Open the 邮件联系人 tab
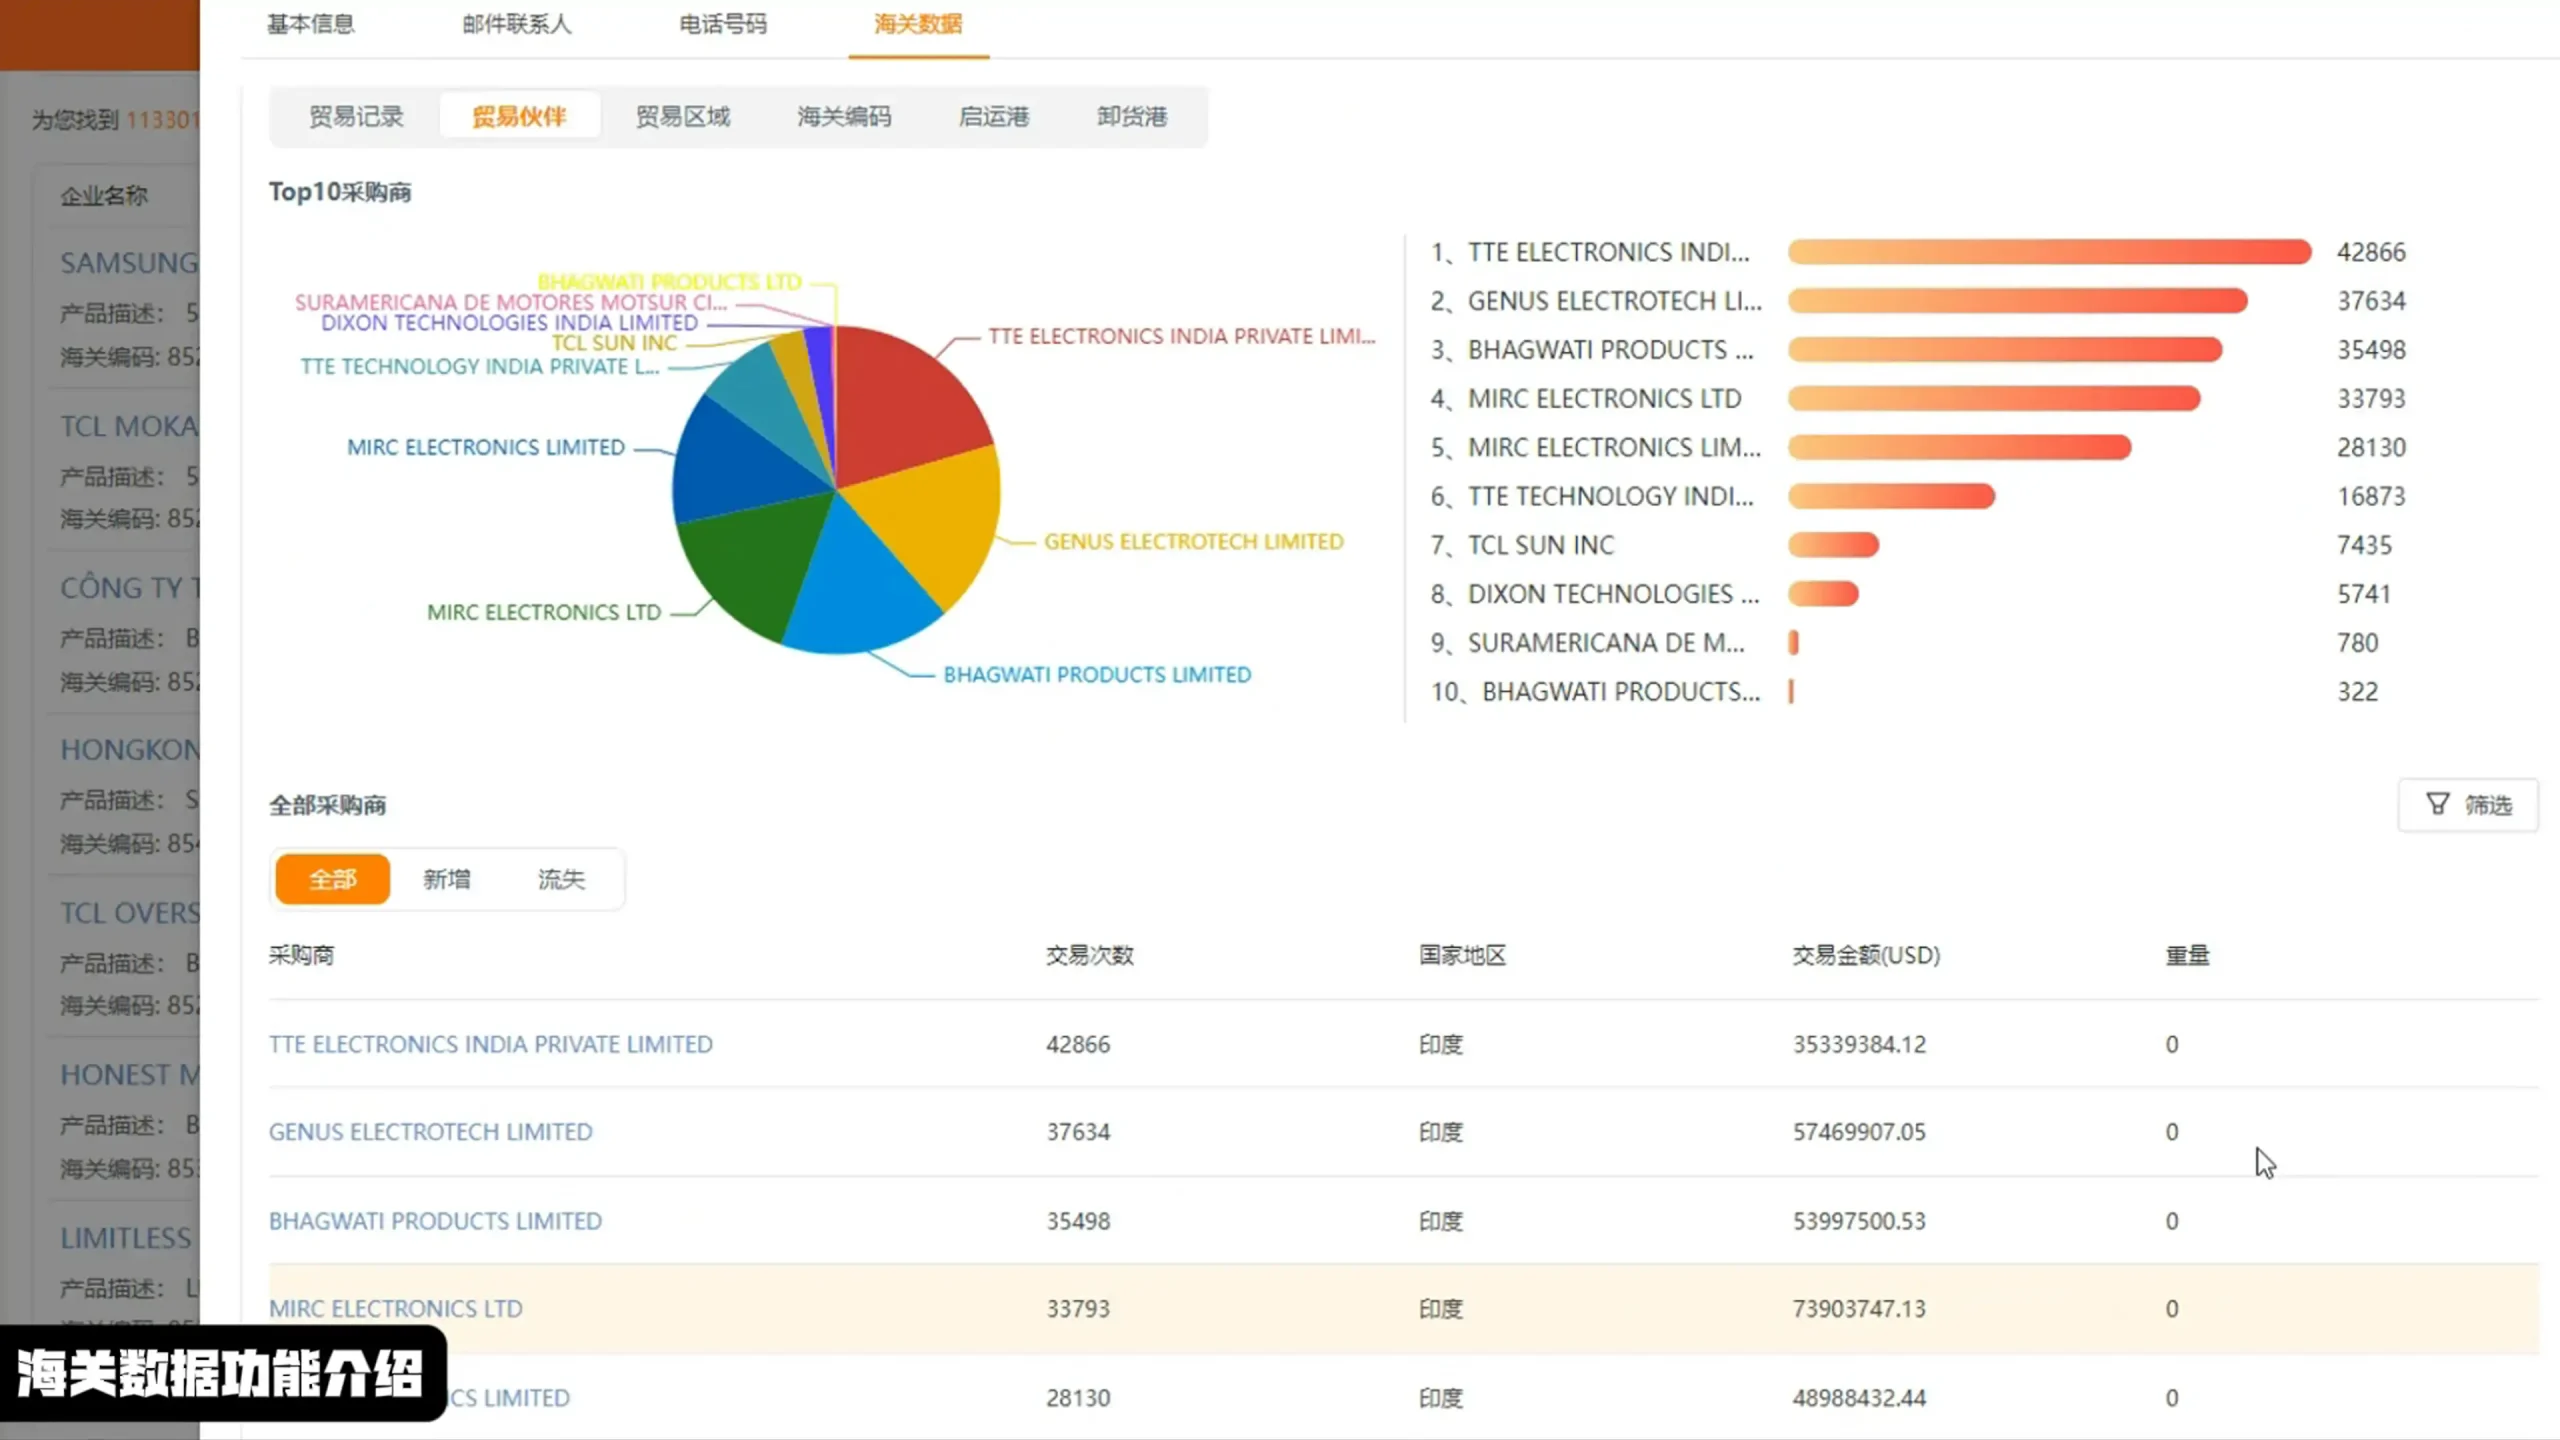Screen dimensions: 2560x1440 point(516,24)
